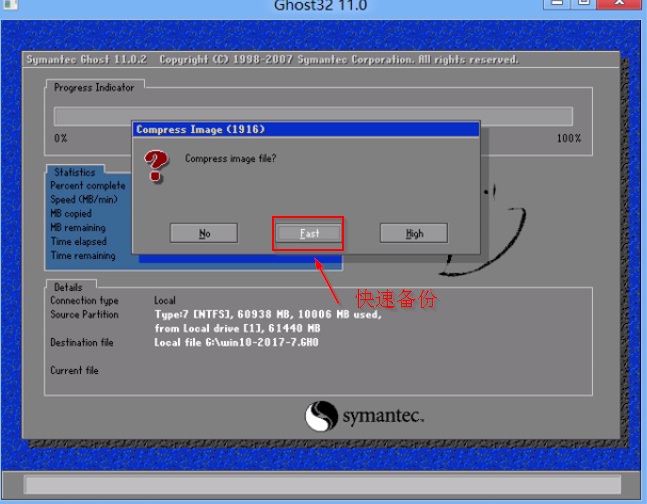647x504 pixels.
Task: Click the Ghost32 app icon in title bar
Action: click(10, 4)
